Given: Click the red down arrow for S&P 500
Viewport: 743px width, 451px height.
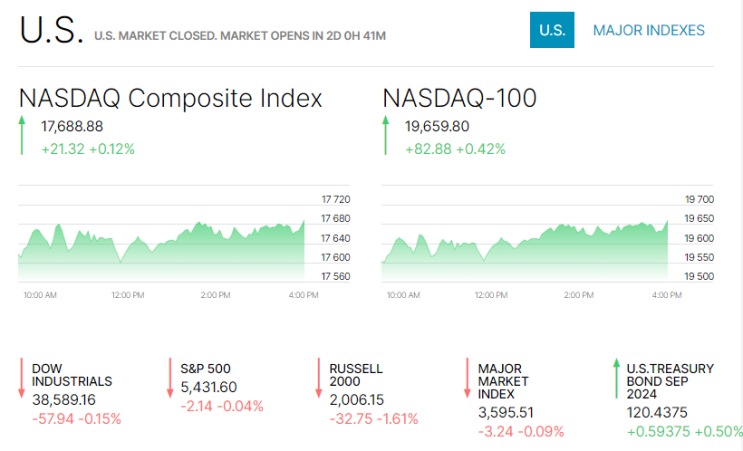Looking at the screenshot, I should pyautogui.click(x=170, y=378).
